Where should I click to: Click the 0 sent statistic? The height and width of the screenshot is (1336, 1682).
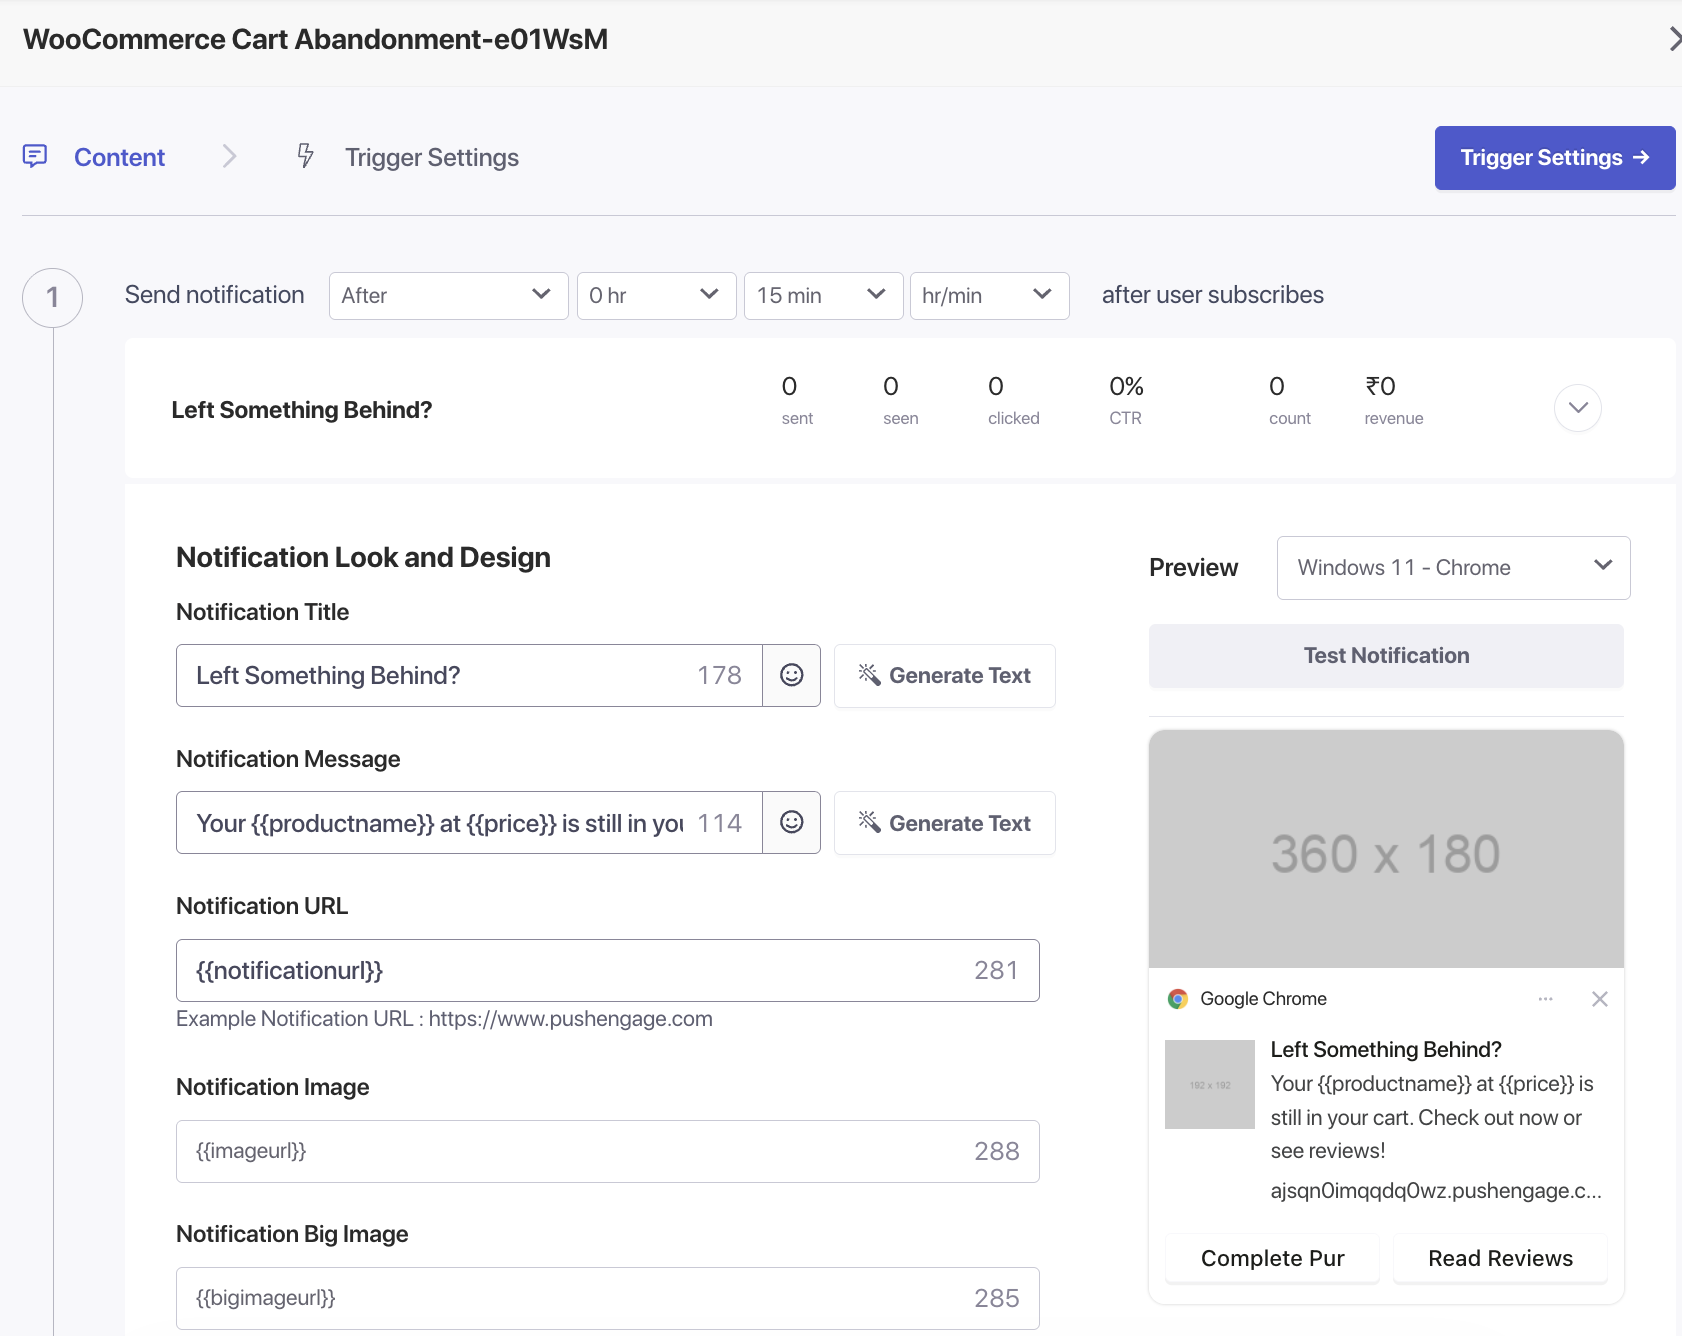[x=797, y=400]
